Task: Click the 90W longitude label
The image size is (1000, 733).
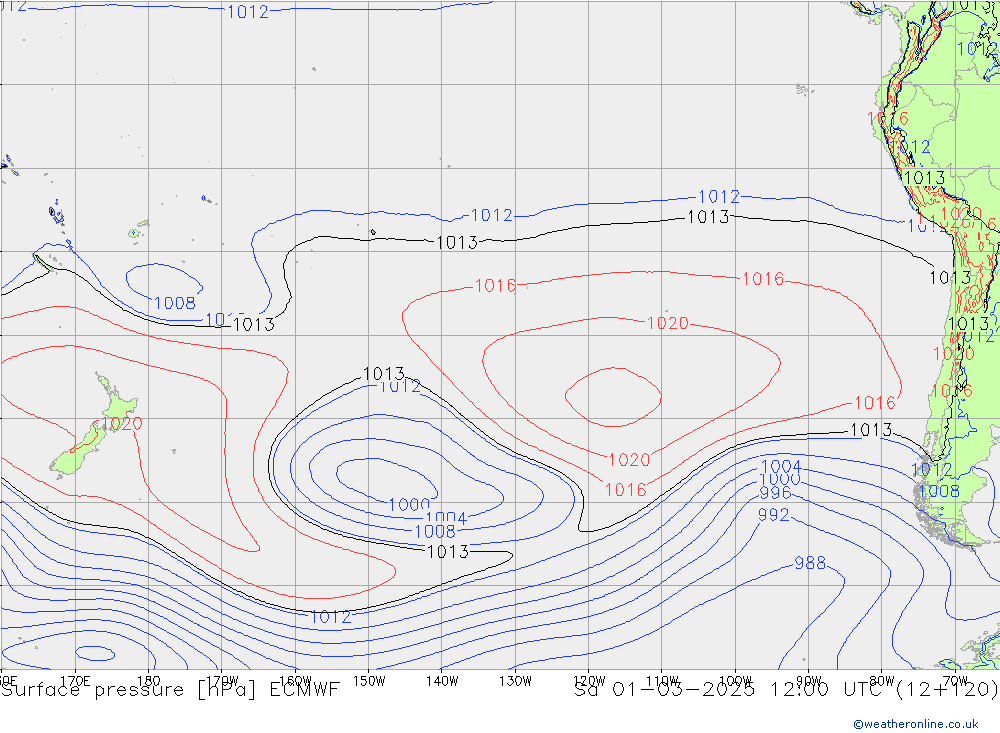Action: point(809,681)
